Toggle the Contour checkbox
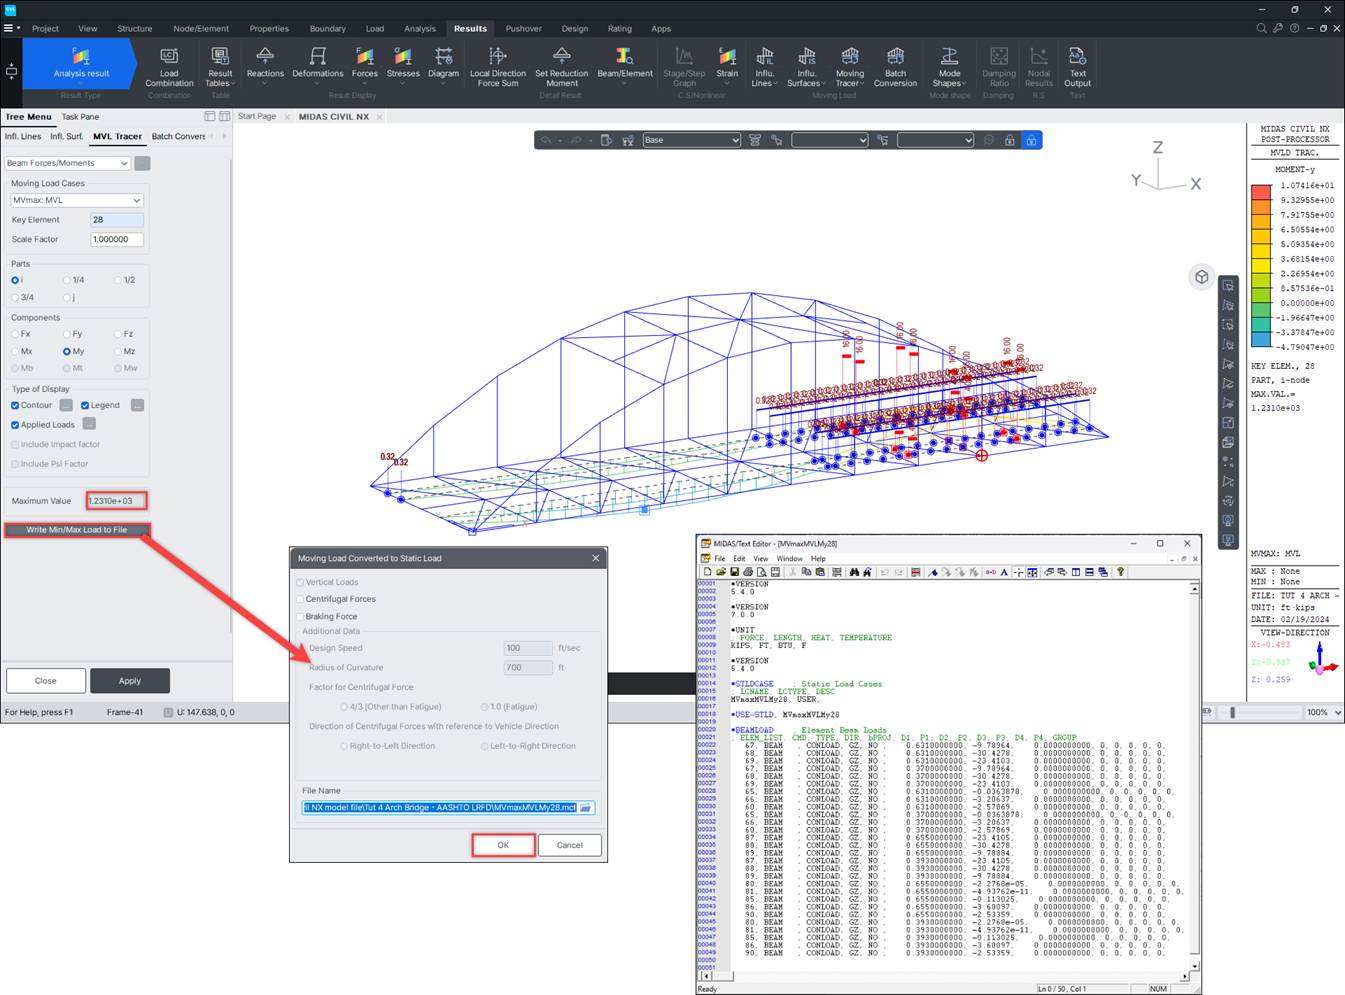 (15, 405)
